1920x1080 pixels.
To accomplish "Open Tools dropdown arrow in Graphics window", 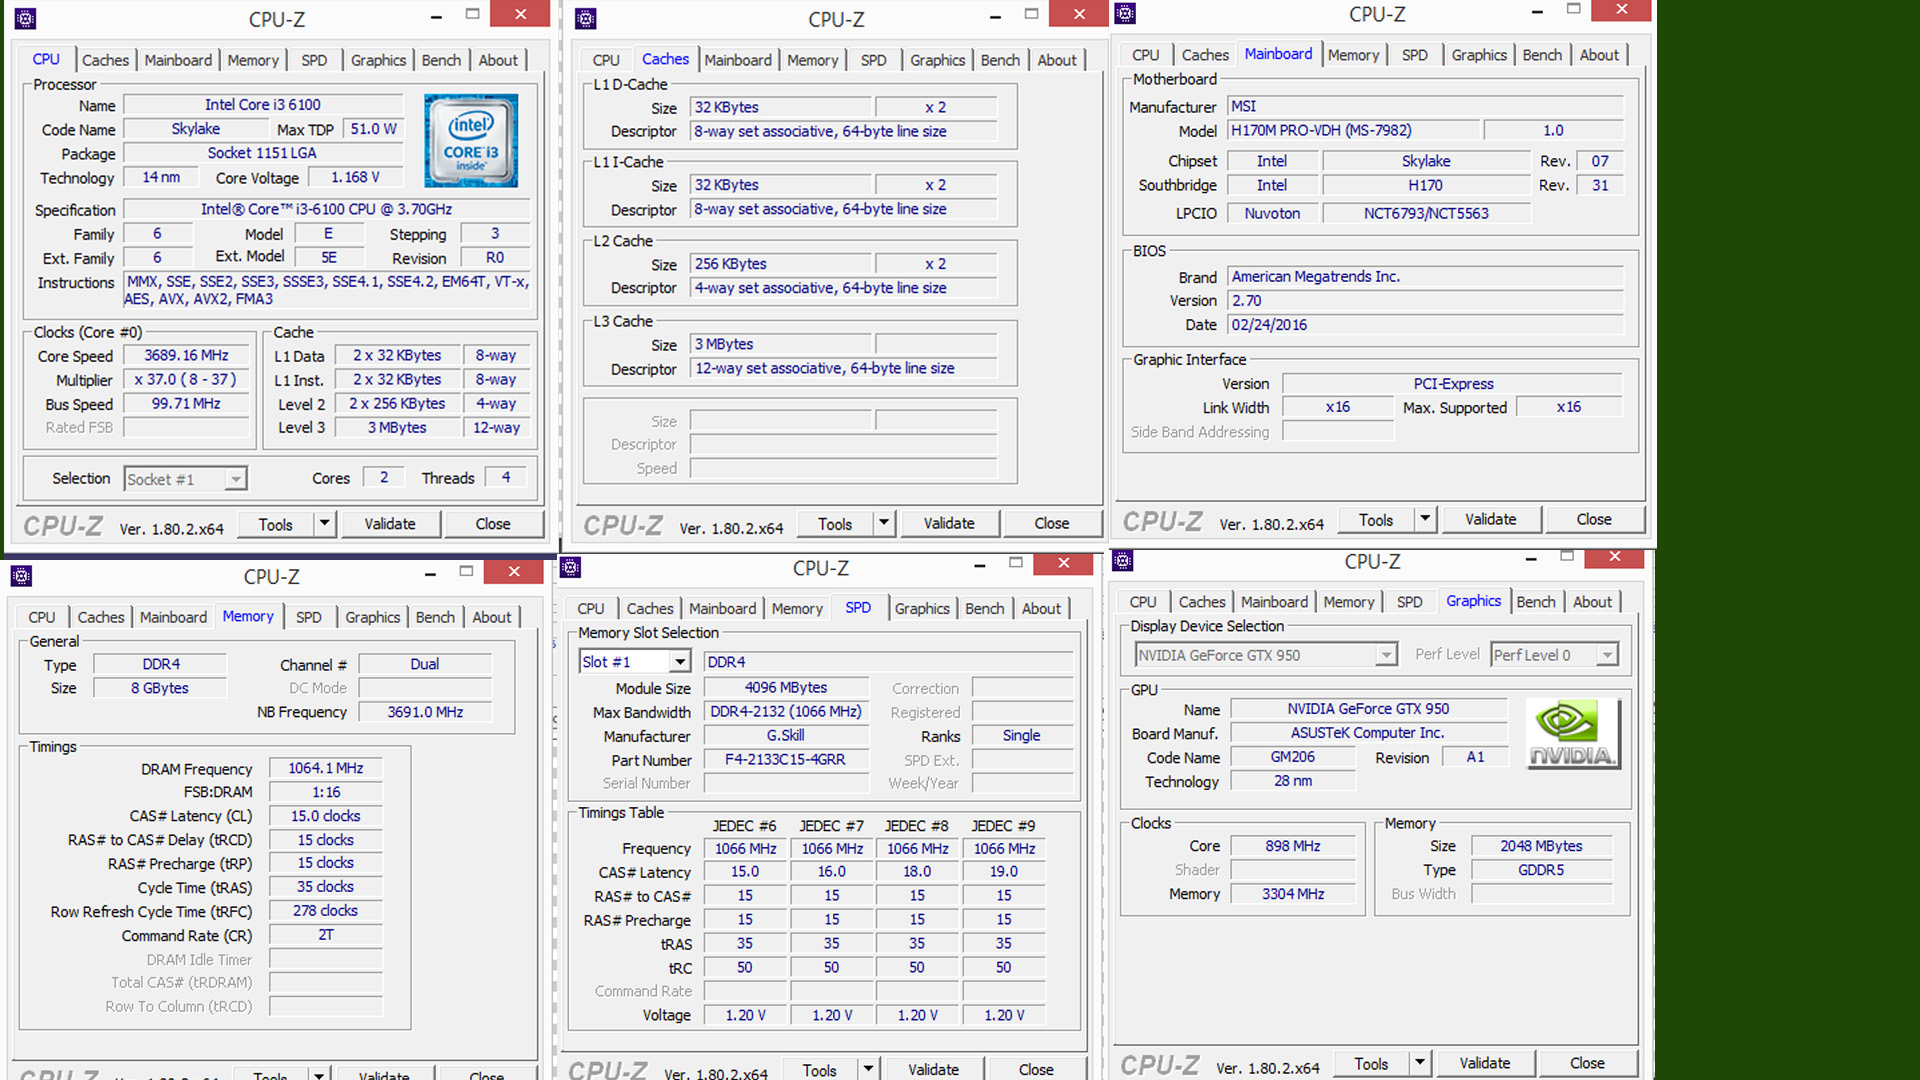I will (1420, 1063).
